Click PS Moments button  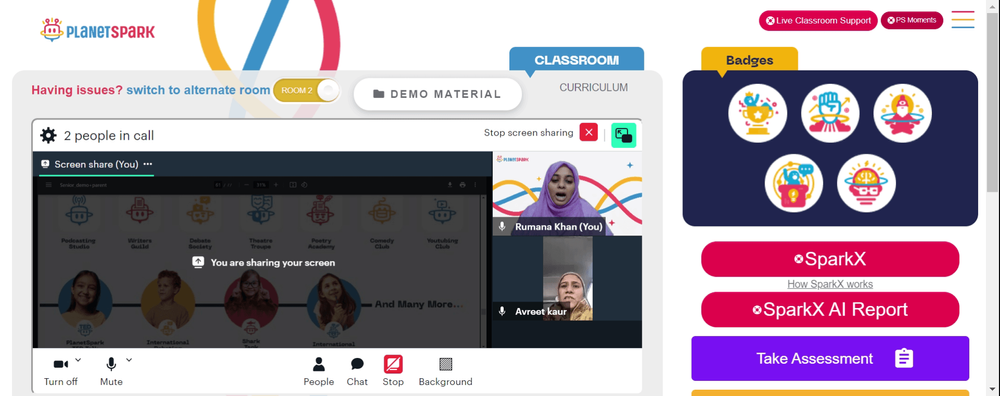912,20
